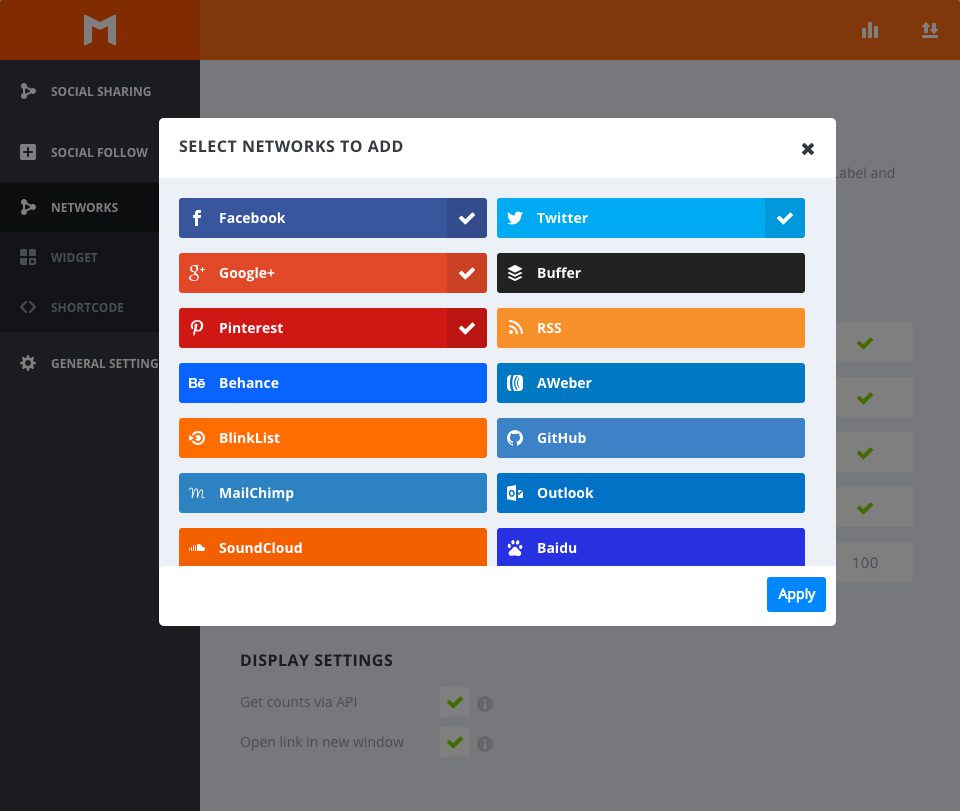
Task: Open the Social Follow section
Action: (x=99, y=152)
